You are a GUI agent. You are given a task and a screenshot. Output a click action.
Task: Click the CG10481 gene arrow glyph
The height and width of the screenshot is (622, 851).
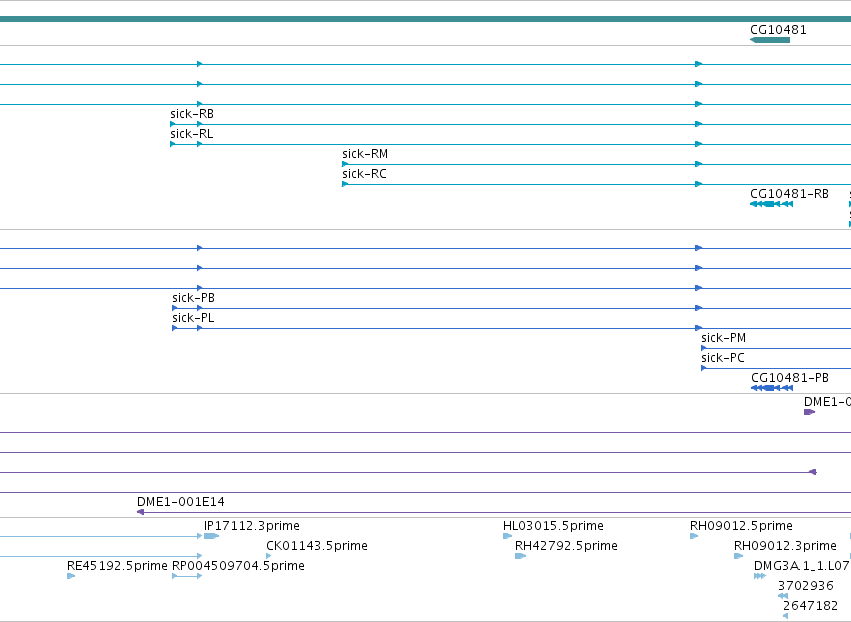770,40
